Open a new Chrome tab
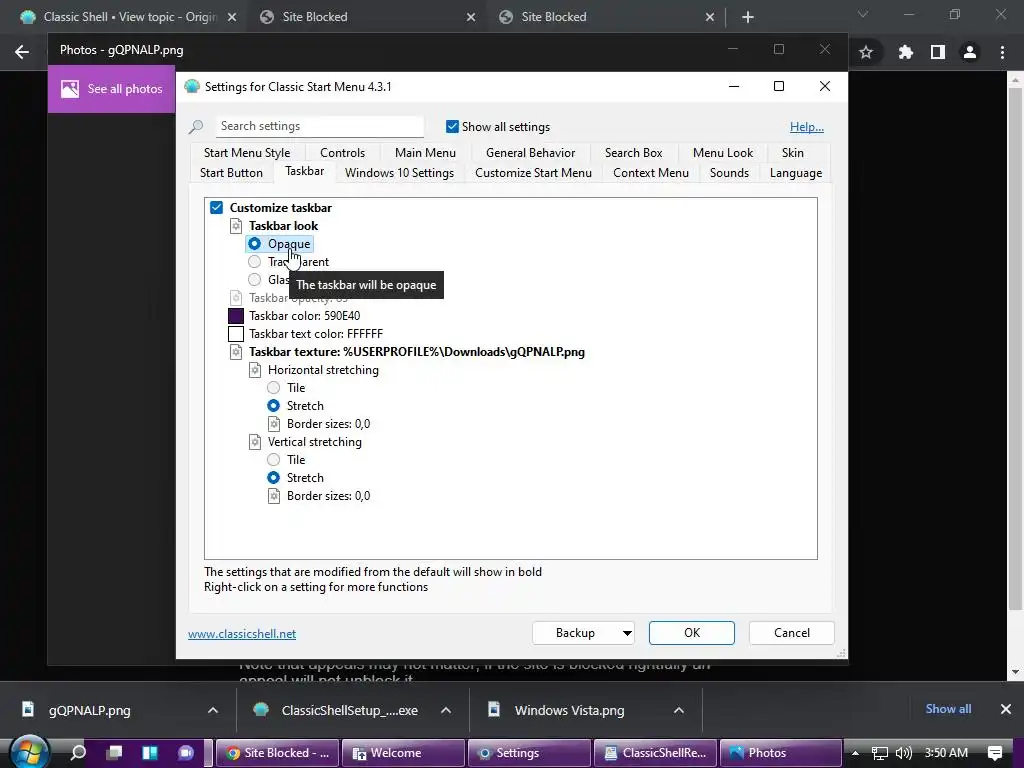 coord(748,17)
